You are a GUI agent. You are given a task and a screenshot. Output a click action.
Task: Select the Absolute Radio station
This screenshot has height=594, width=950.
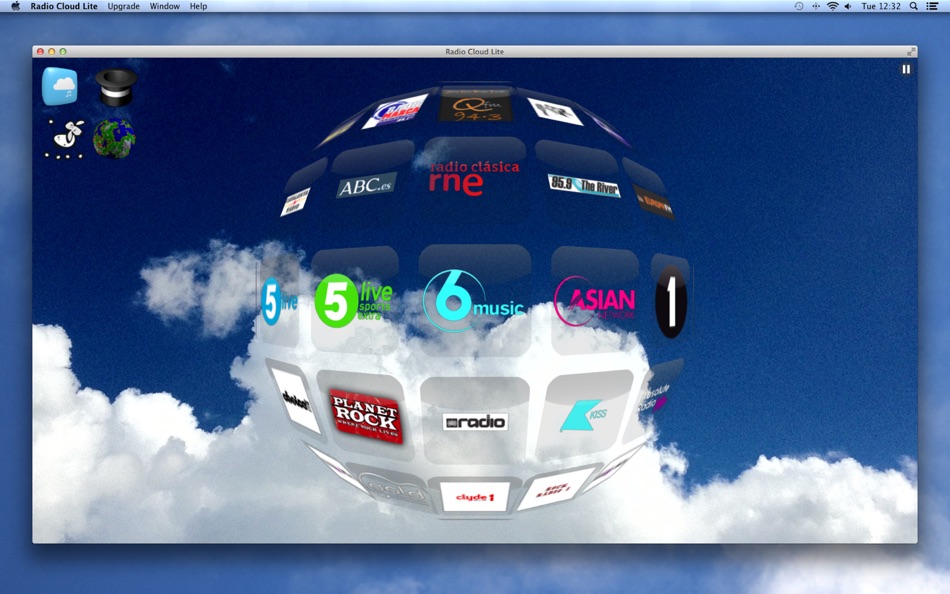(x=653, y=397)
